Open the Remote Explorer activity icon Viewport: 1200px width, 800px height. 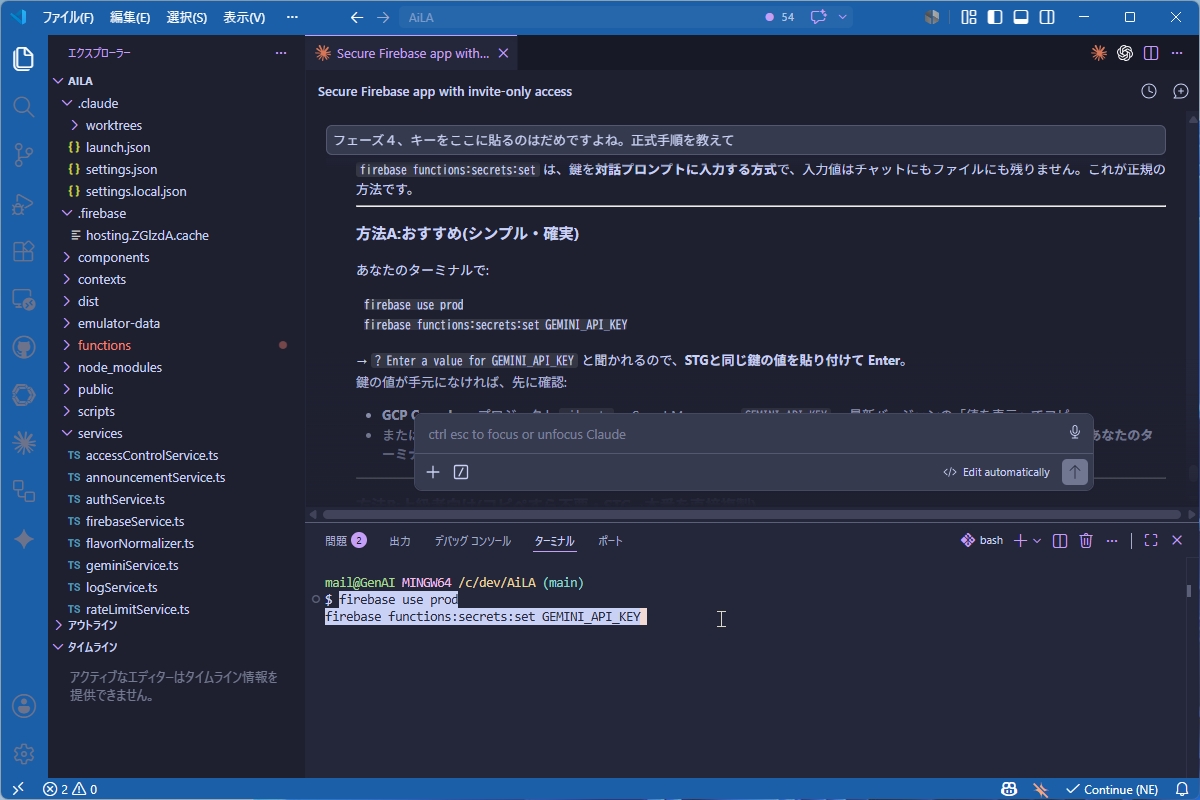point(24,299)
